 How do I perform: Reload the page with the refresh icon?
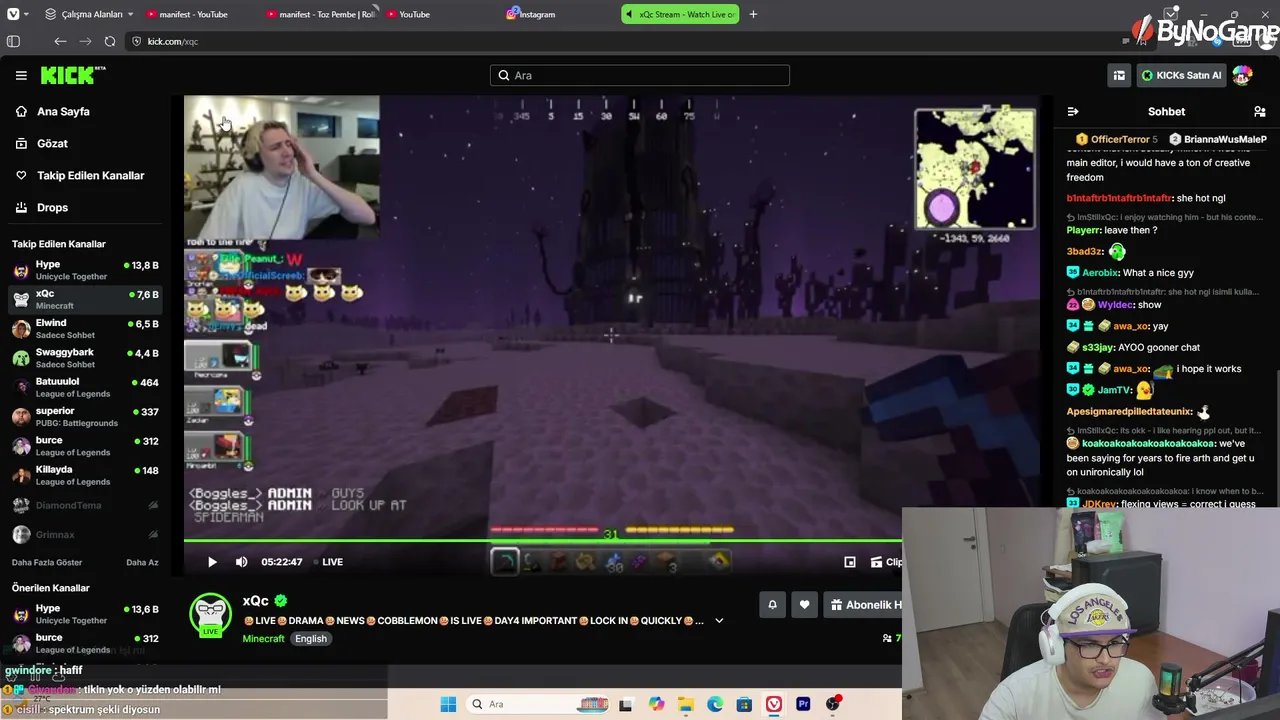tap(110, 41)
